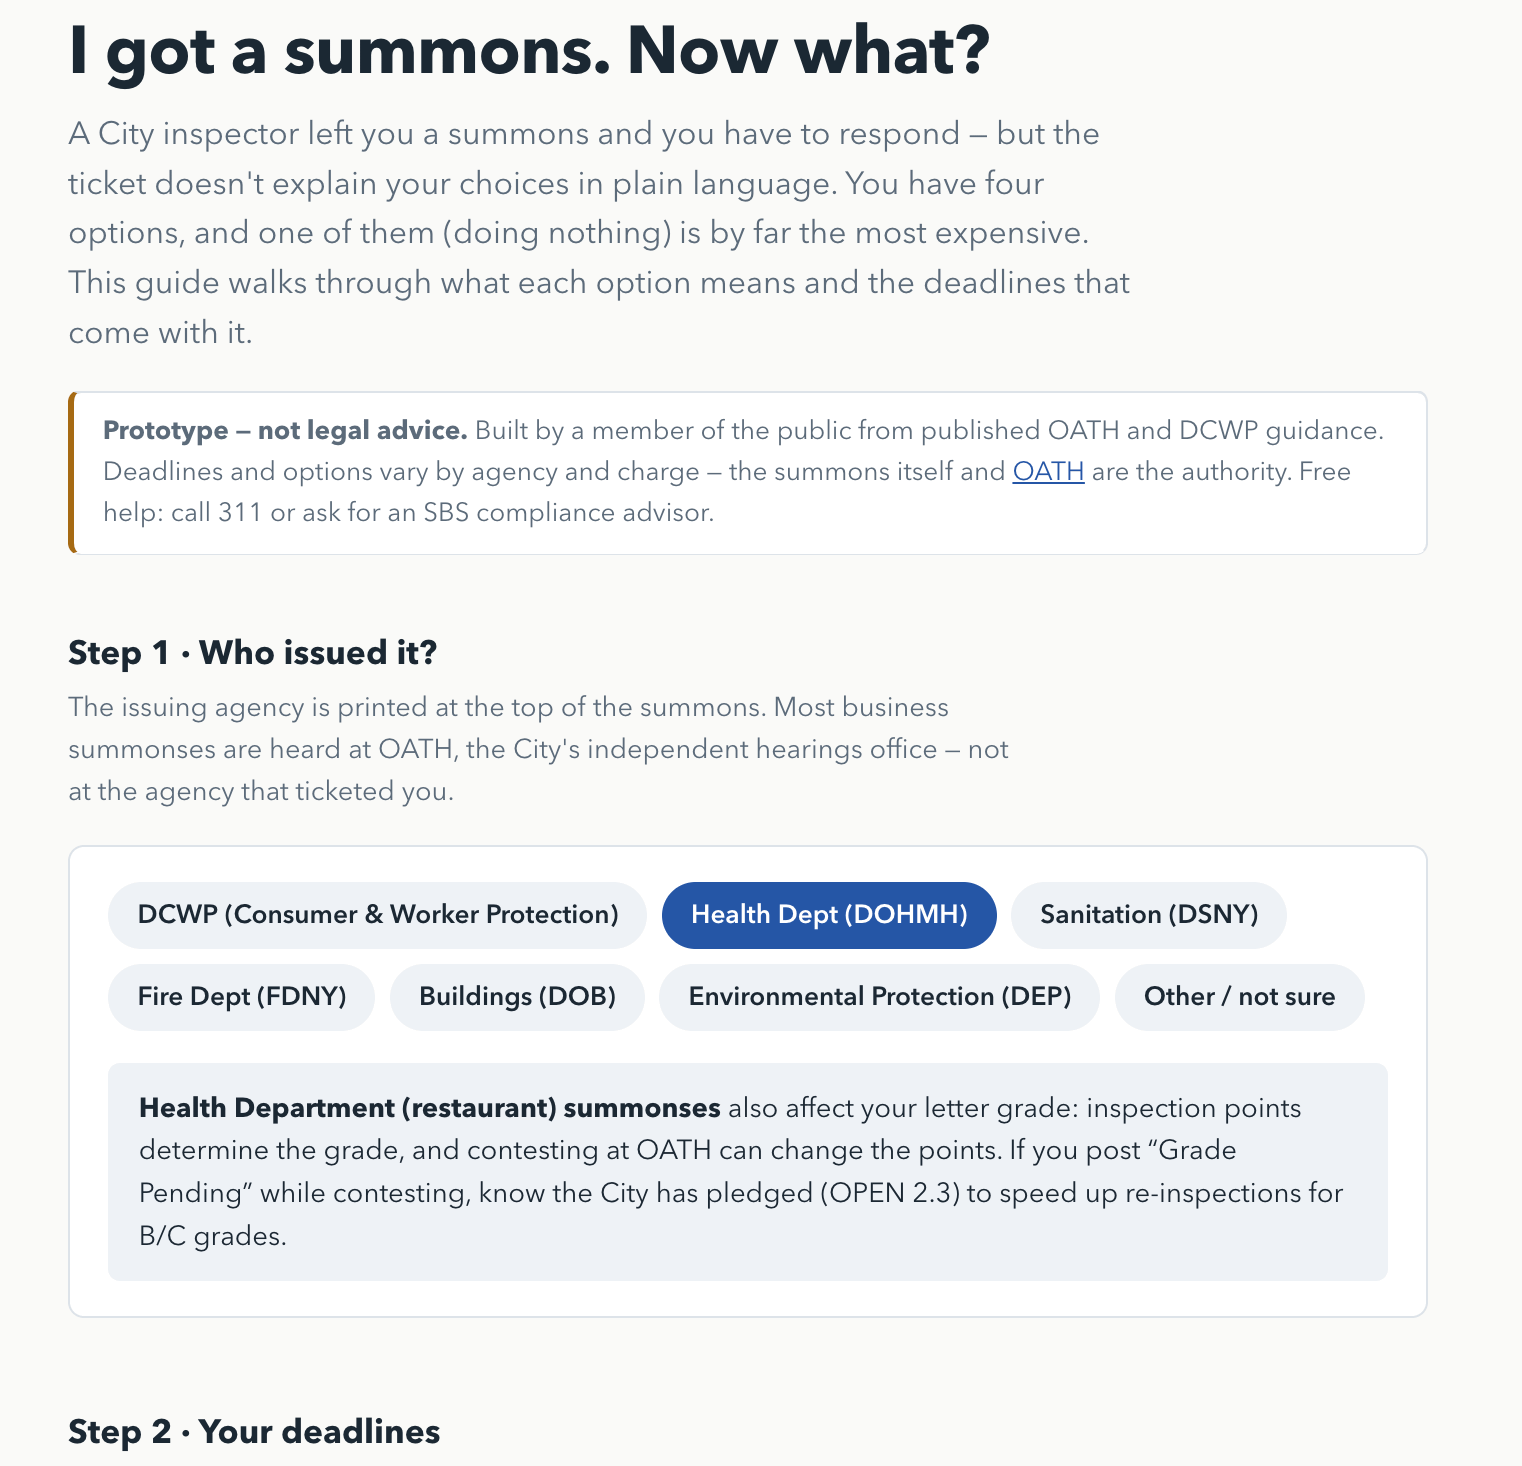
Task: Click the Step 1 description about issuing agency
Action: (538, 749)
